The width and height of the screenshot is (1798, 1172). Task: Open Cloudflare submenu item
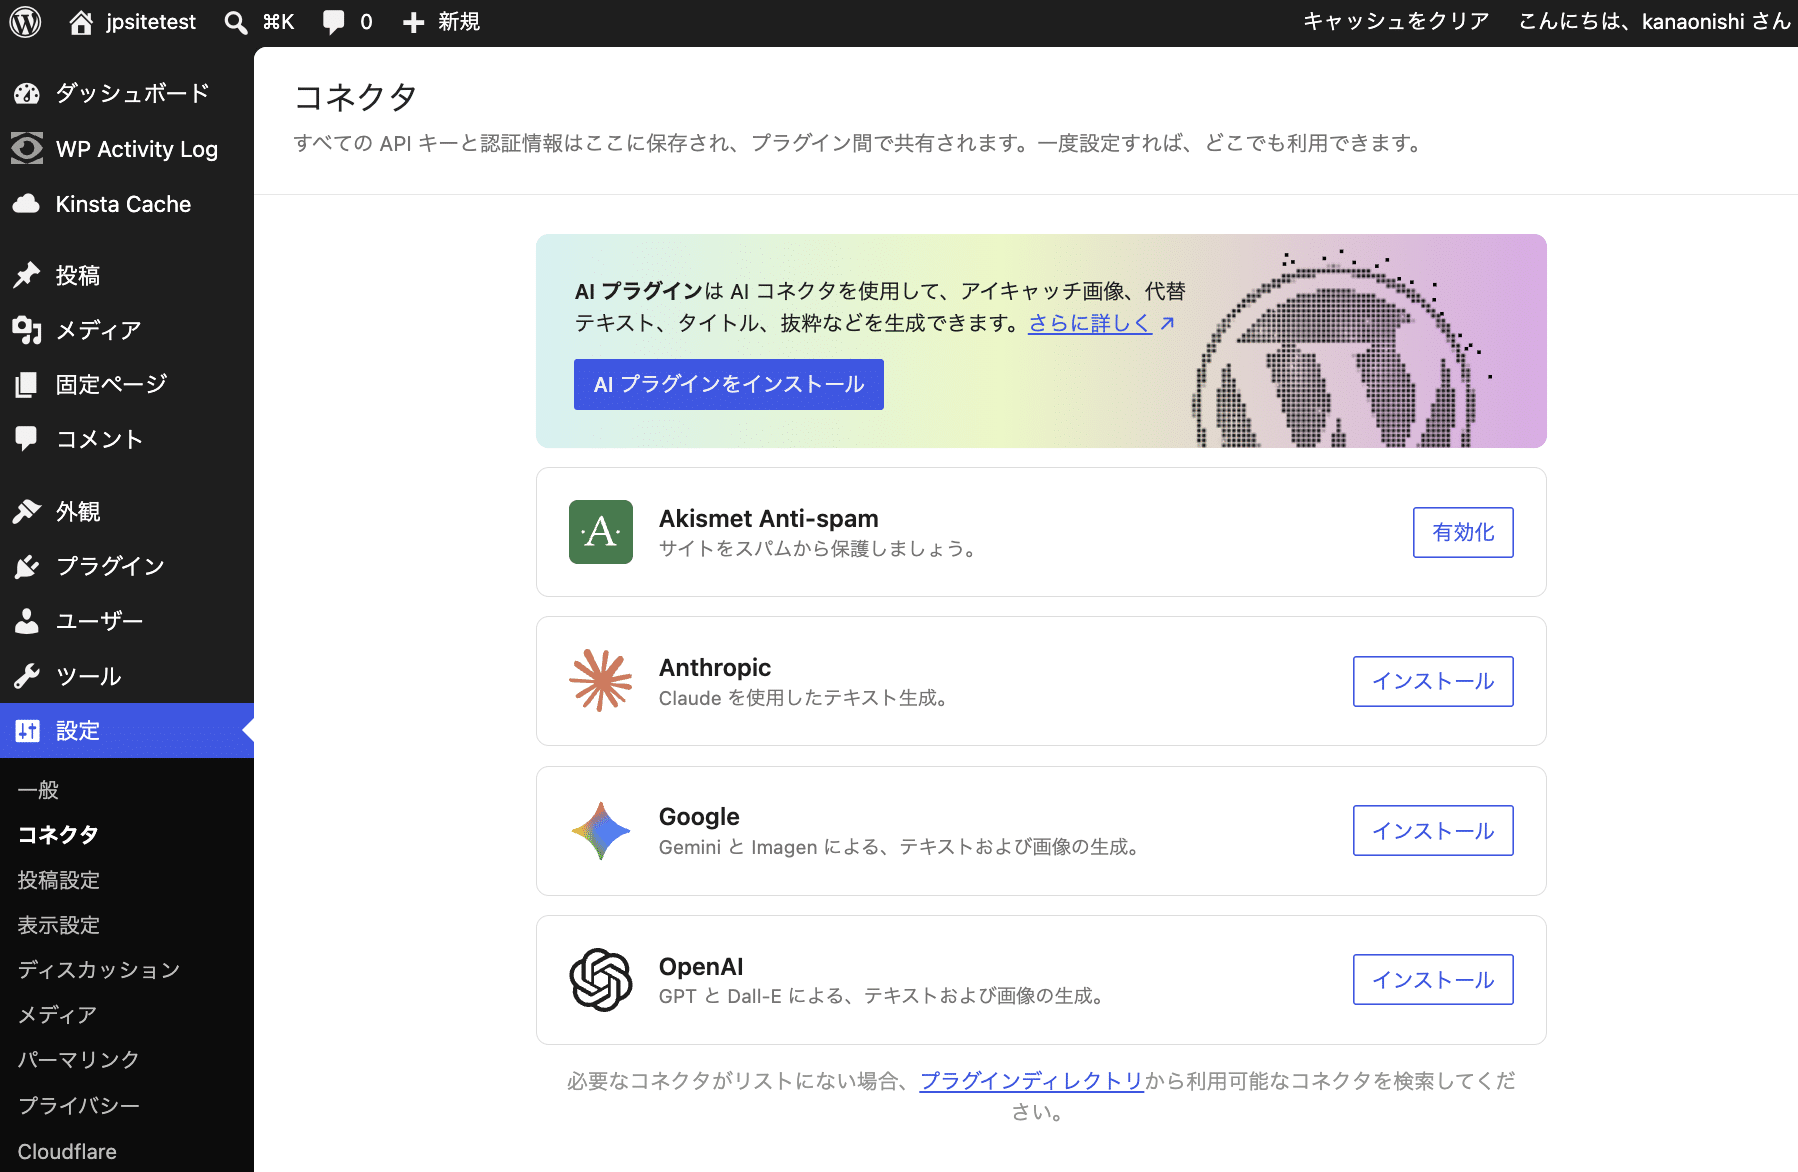(67, 1152)
